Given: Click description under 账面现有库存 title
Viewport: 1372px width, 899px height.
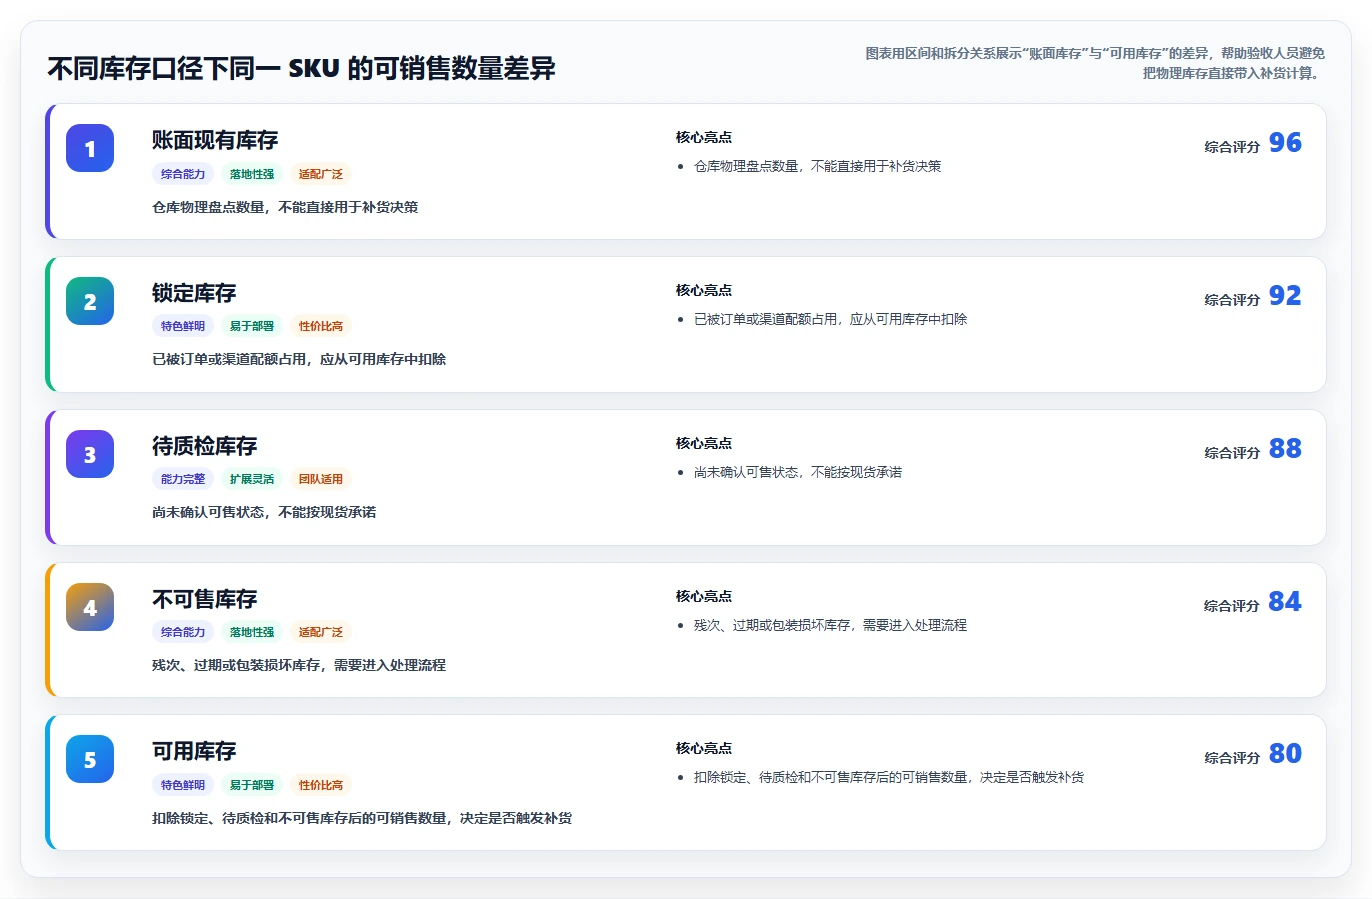Looking at the screenshot, I should [x=285, y=208].
